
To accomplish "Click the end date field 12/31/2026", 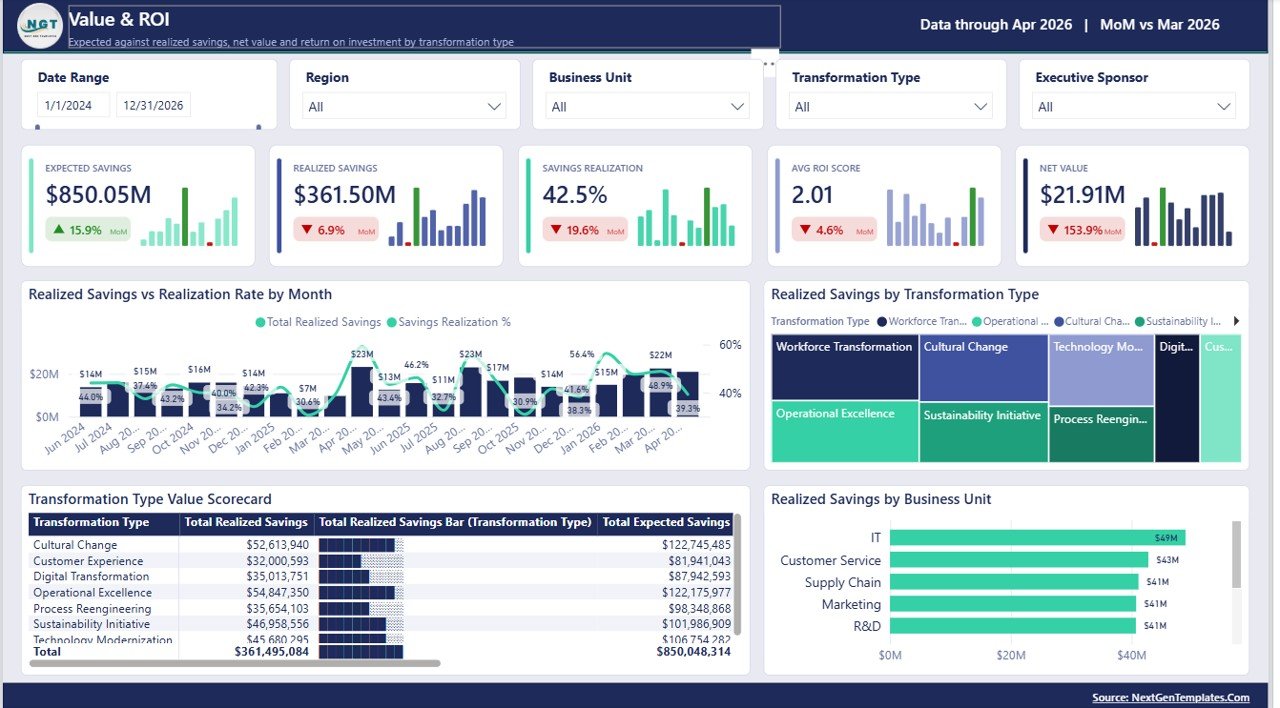I will (x=153, y=105).
